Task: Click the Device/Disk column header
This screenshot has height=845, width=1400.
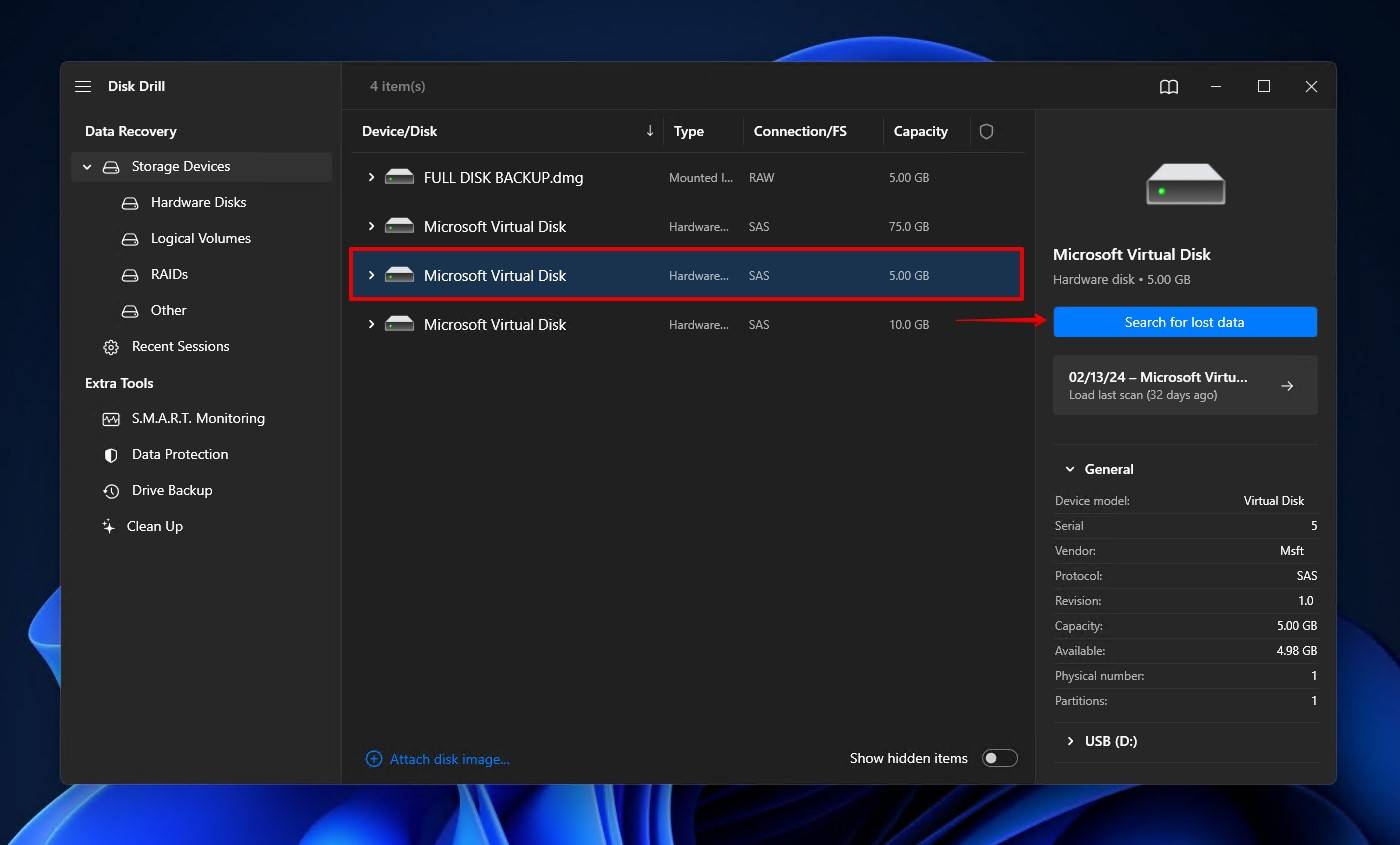Action: pos(399,131)
